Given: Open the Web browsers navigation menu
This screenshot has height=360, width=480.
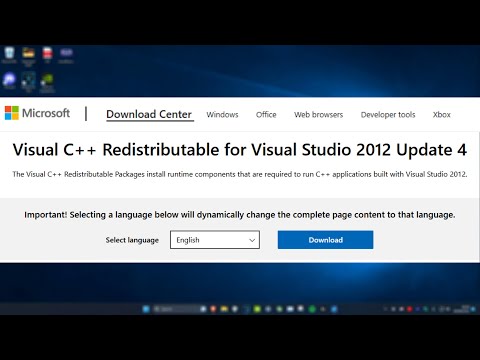Looking at the screenshot, I should [x=318, y=115].
